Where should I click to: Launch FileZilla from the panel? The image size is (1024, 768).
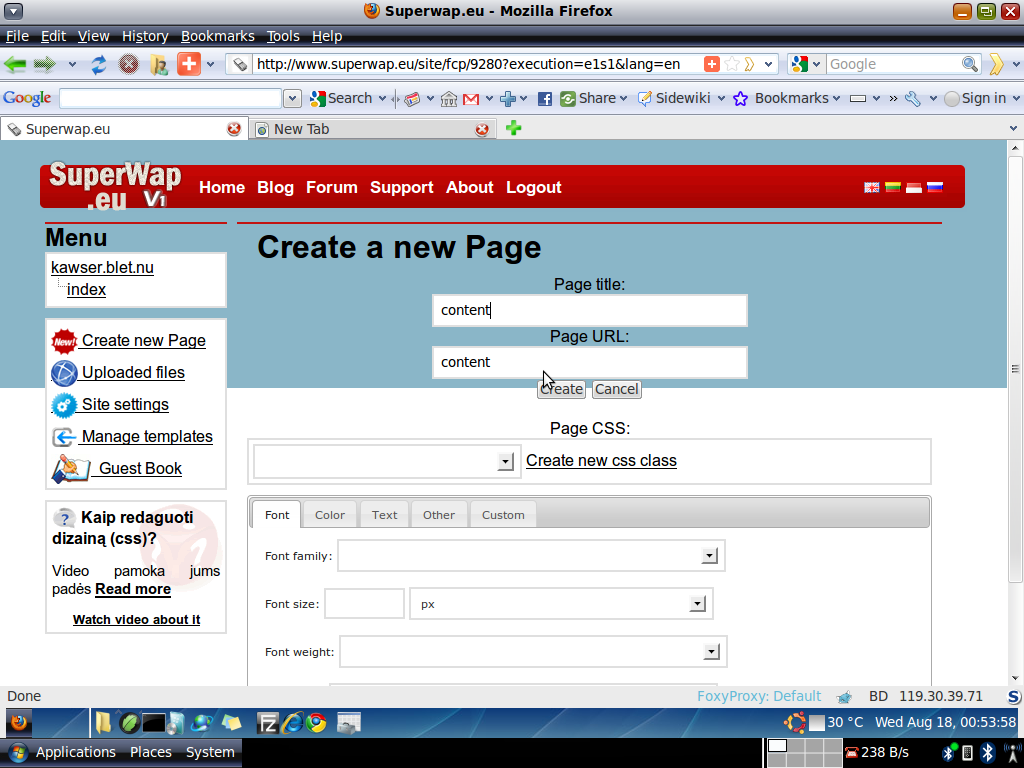click(267, 723)
